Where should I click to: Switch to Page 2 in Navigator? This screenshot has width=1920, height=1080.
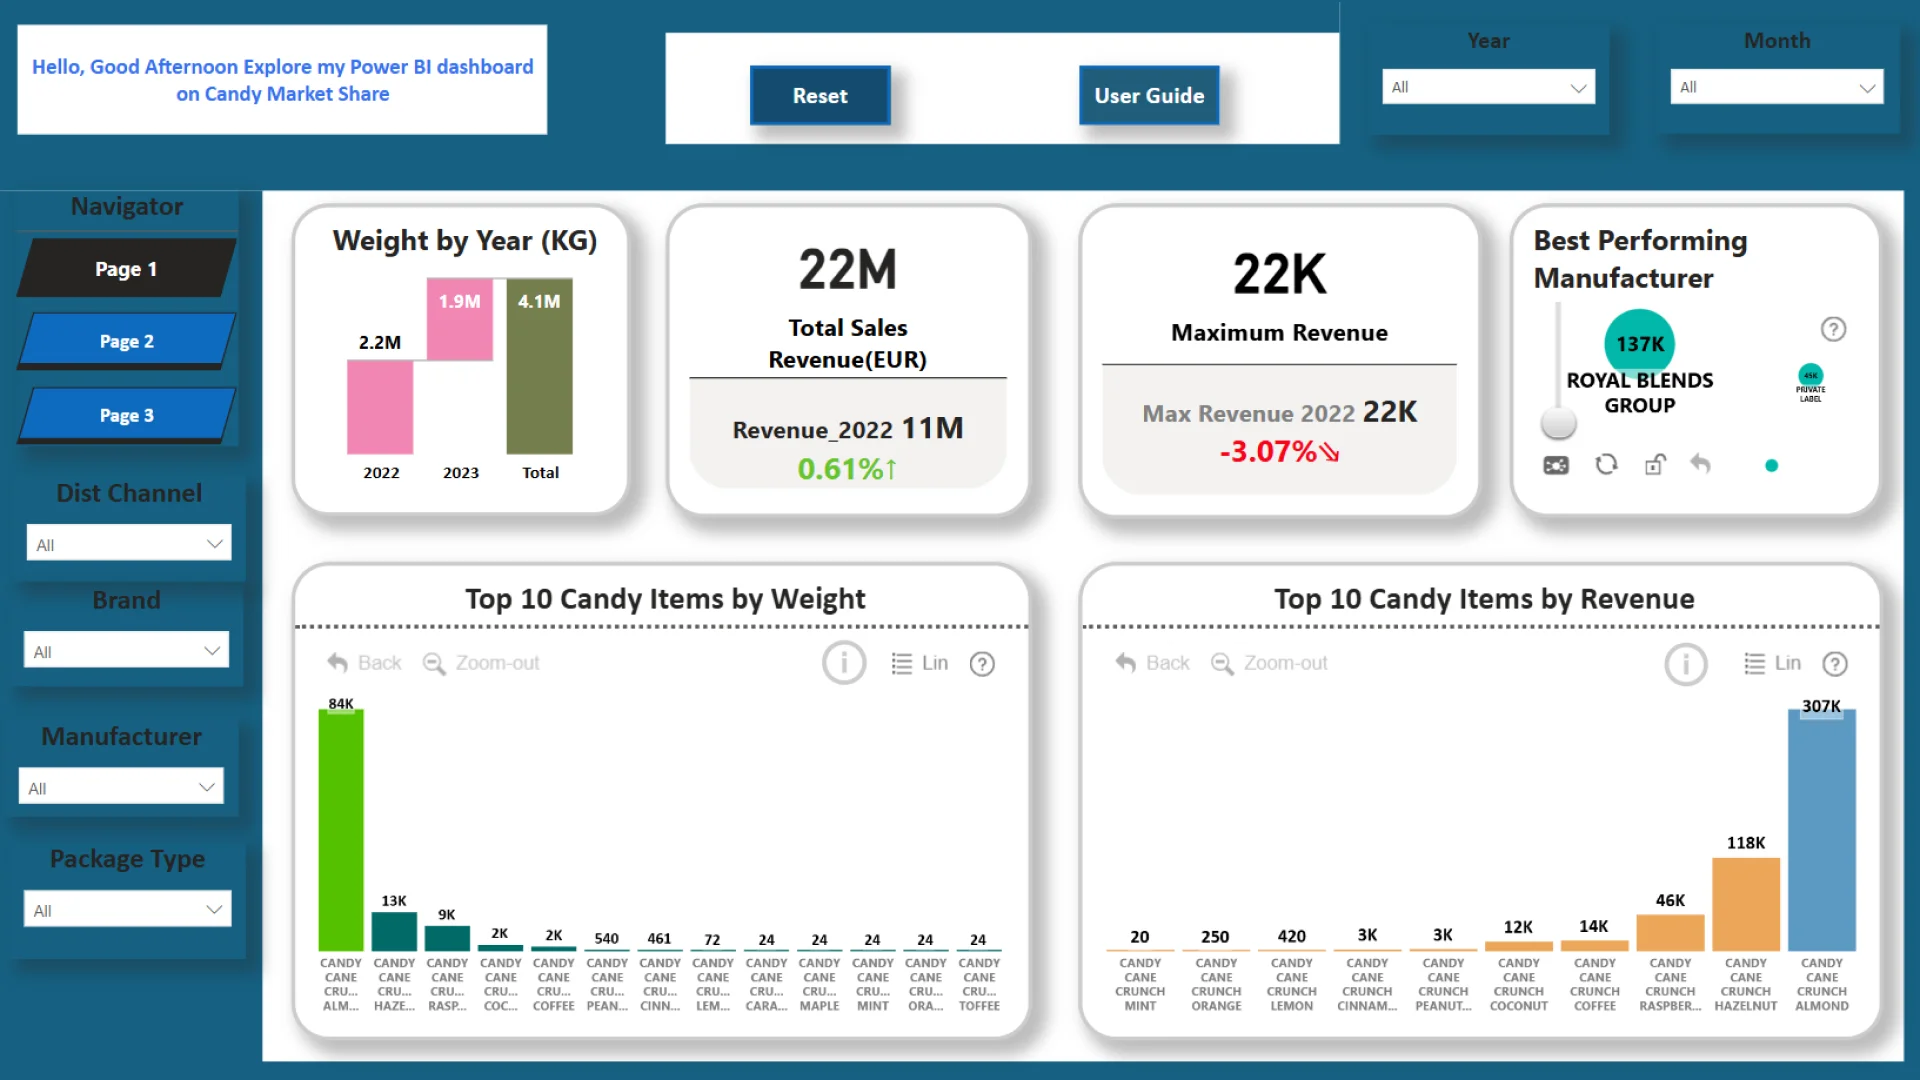click(x=127, y=341)
